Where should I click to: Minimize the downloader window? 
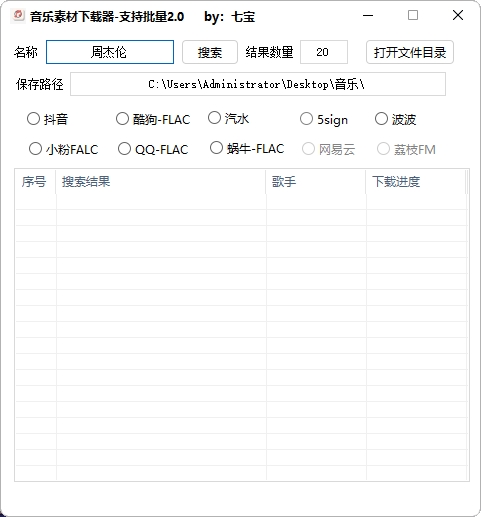tap(368, 15)
